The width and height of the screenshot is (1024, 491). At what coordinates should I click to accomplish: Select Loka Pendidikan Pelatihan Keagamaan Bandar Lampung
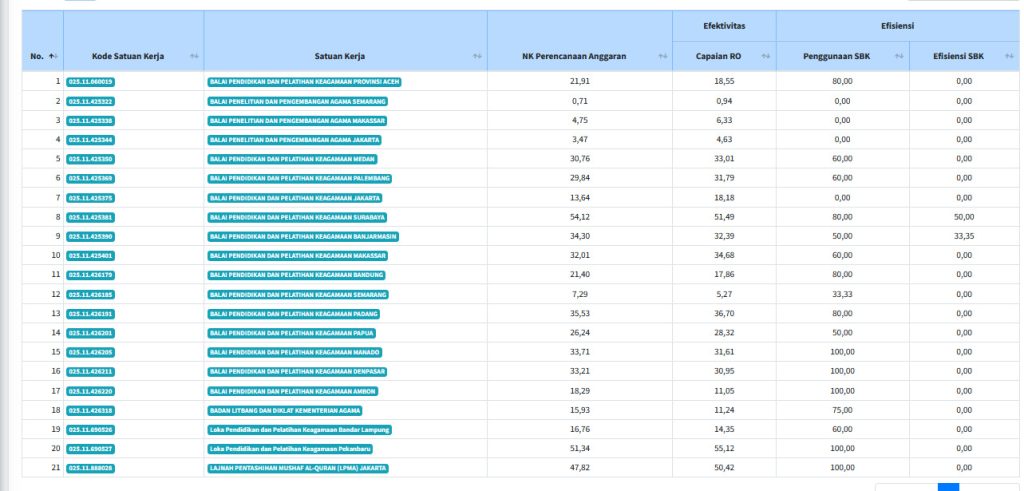(x=300, y=430)
